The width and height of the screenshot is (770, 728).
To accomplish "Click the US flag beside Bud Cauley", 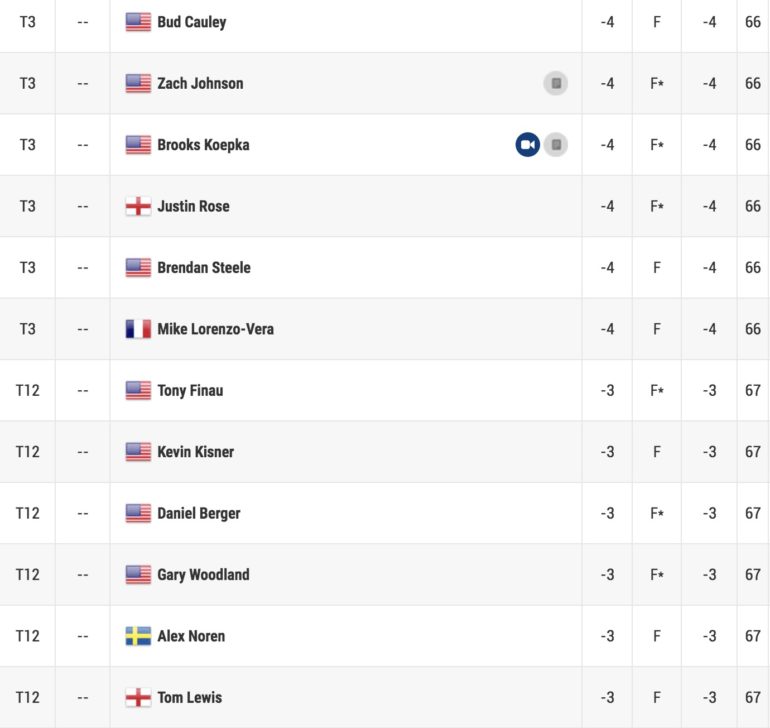I will click(138, 22).
